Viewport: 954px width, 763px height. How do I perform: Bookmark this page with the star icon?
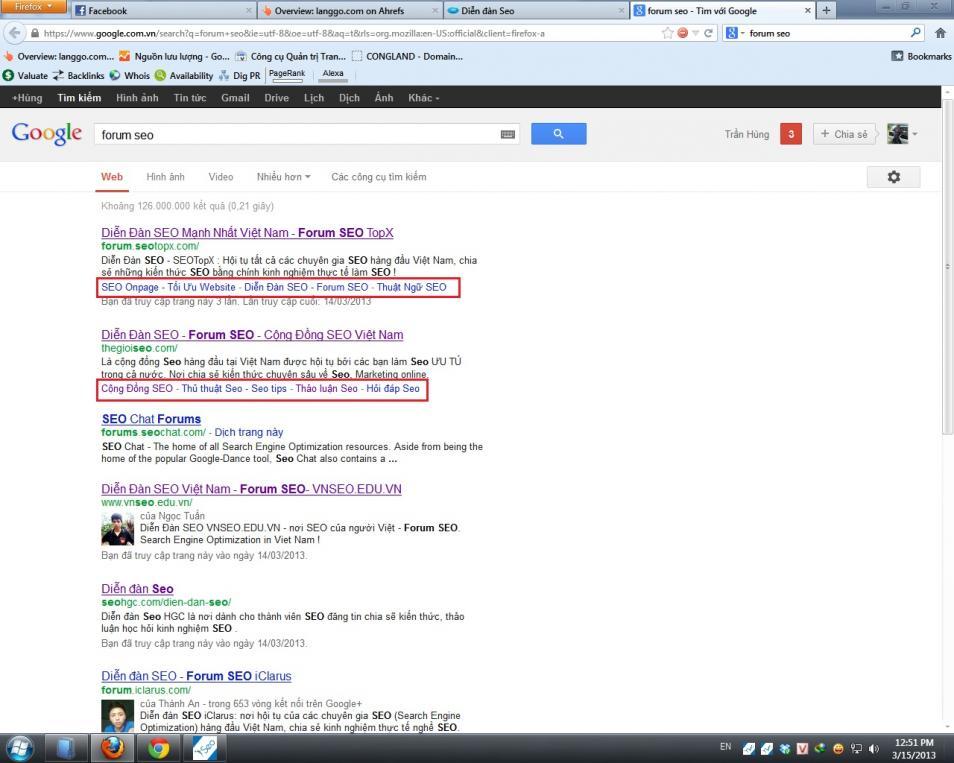667,33
